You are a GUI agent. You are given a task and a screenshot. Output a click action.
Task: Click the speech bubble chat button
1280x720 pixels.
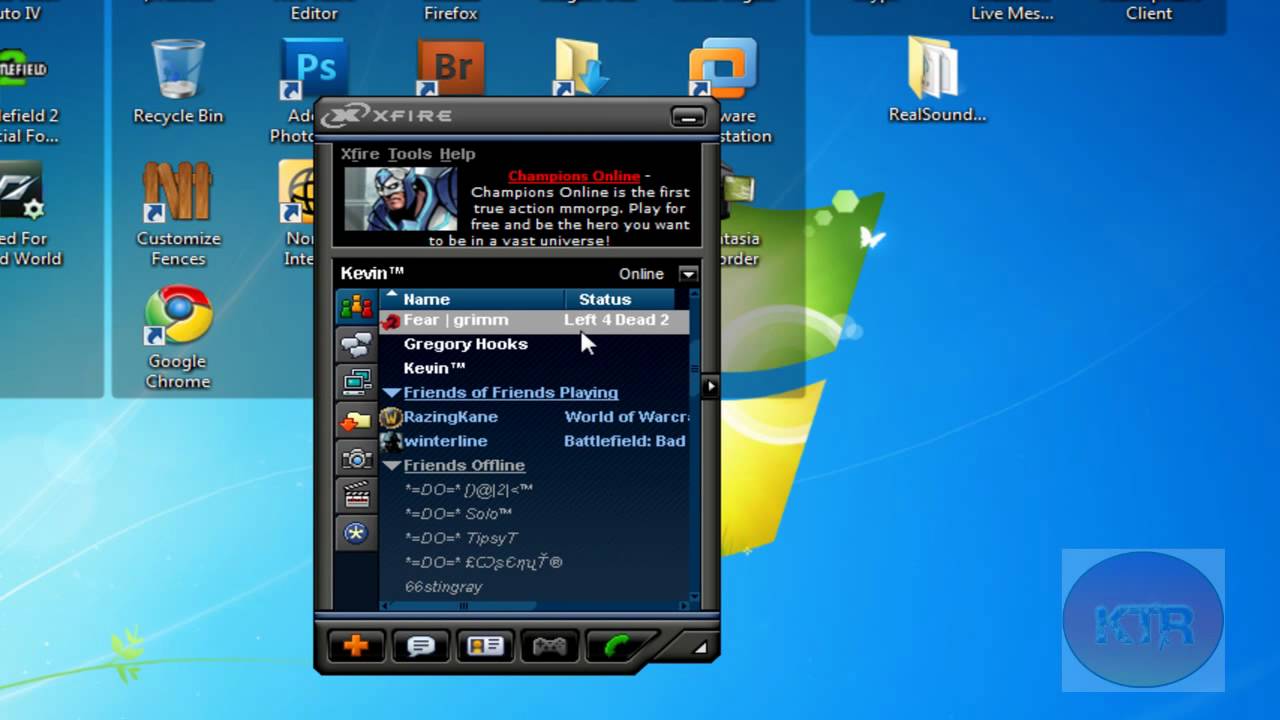tap(421, 646)
